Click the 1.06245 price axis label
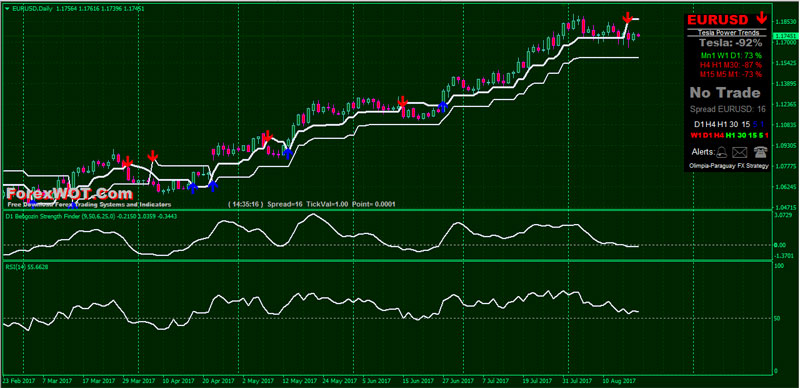 785,187
